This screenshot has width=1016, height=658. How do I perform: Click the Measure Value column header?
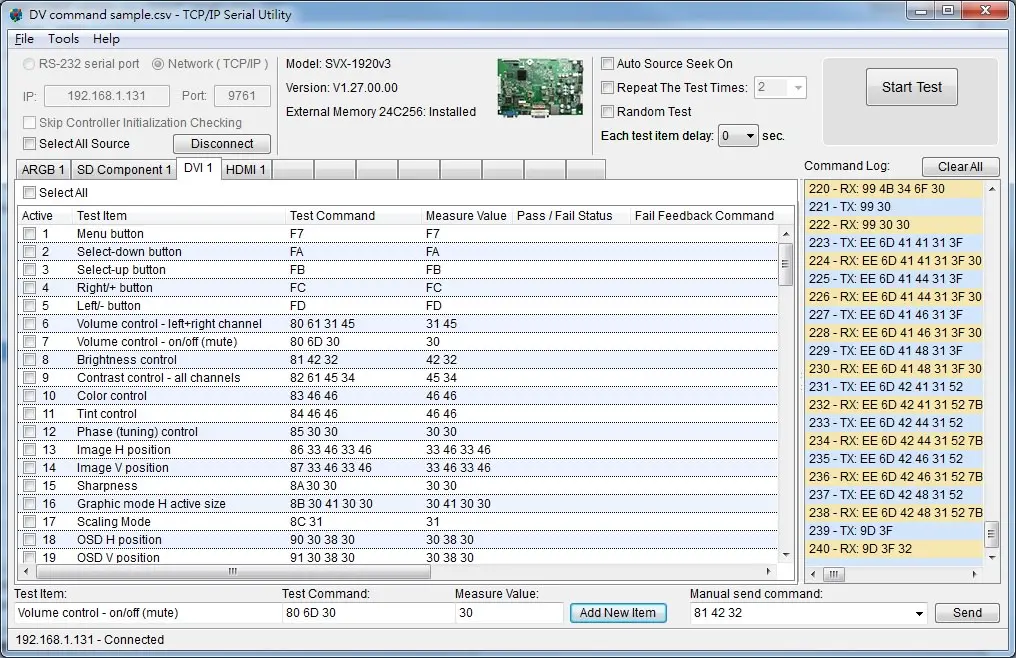click(x=466, y=216)
